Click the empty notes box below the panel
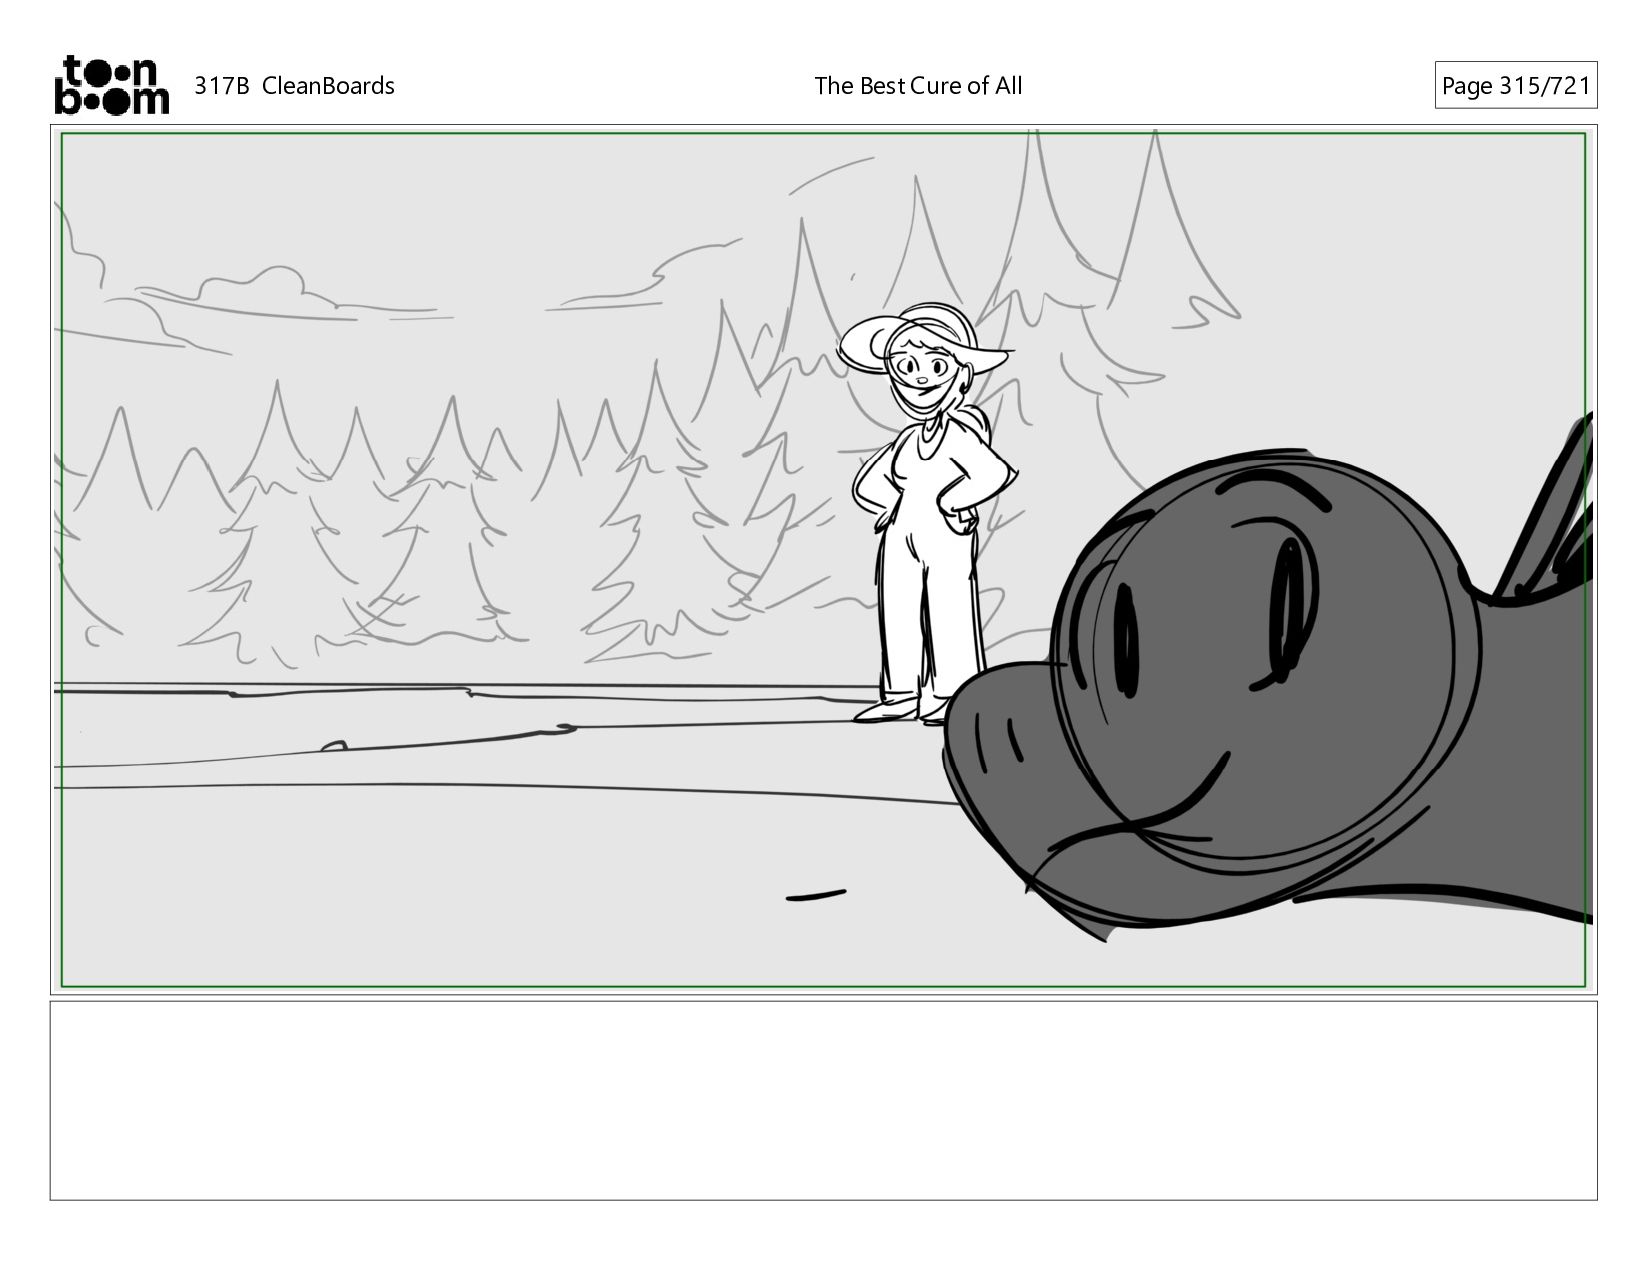The image size is (1650, 1275). (x=824, y=1100)
